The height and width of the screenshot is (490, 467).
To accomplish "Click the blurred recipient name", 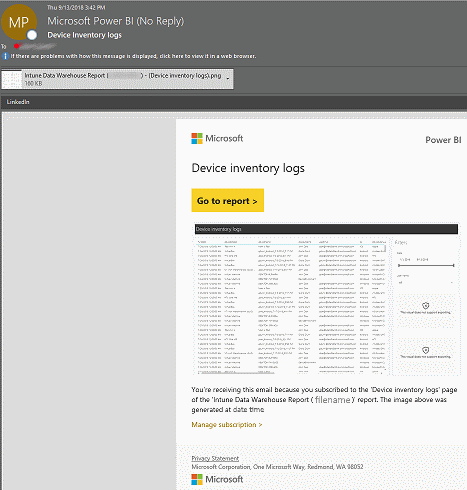I will [35, 46].
